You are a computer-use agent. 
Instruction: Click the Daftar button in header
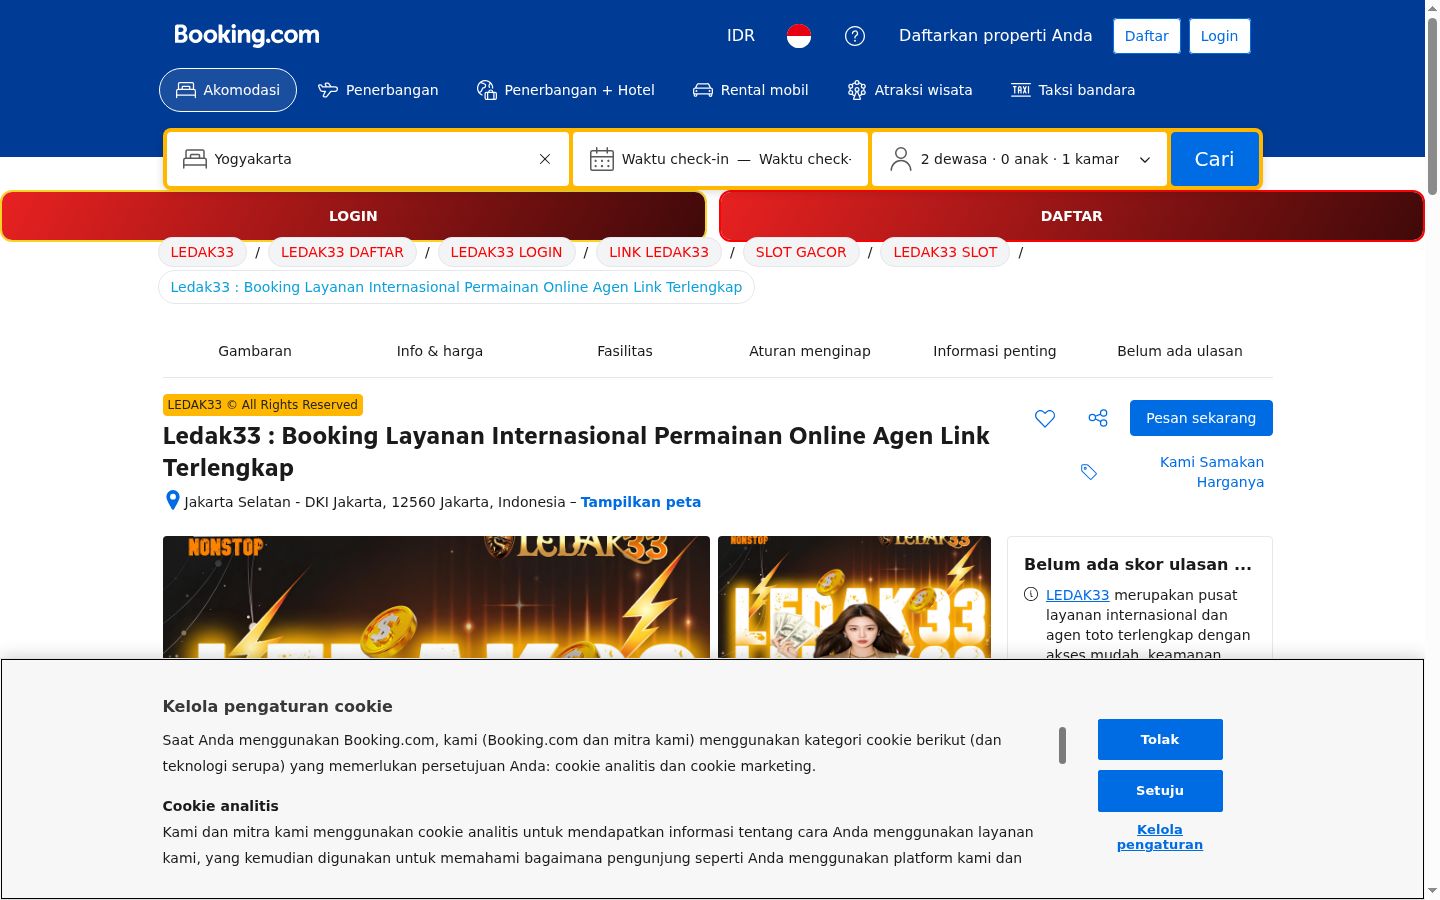coord(1147,36)
